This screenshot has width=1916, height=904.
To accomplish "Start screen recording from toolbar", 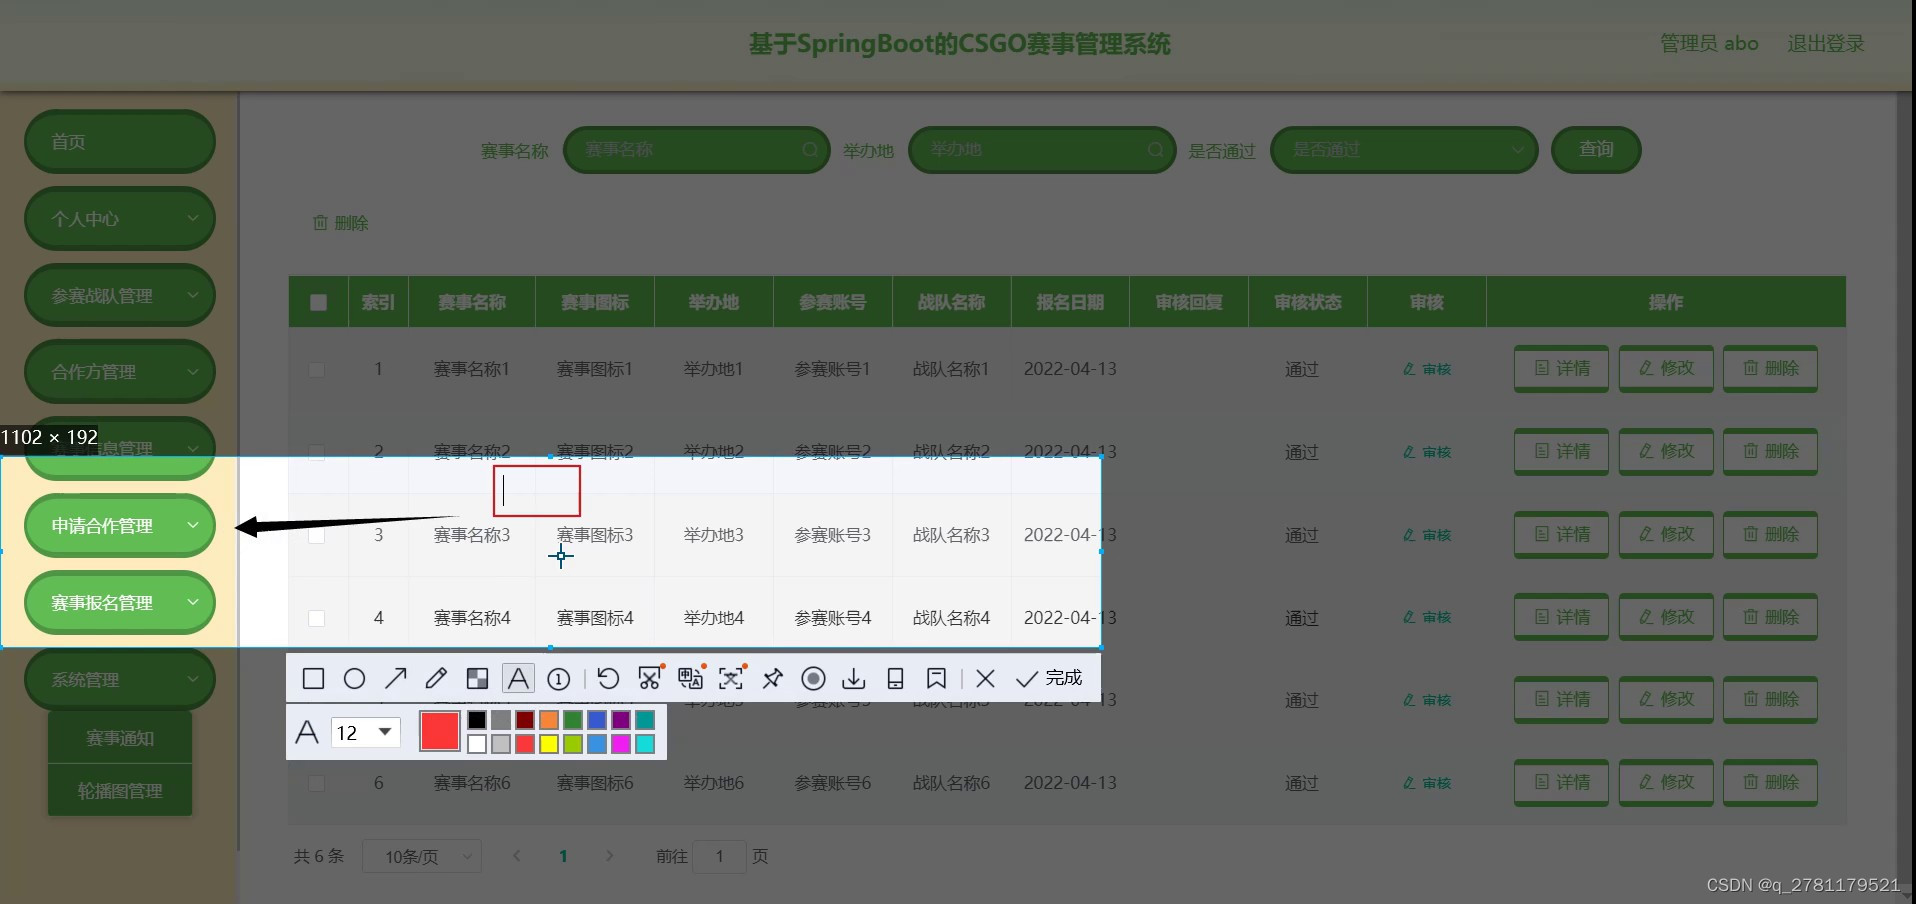I will tap(813, 679).
